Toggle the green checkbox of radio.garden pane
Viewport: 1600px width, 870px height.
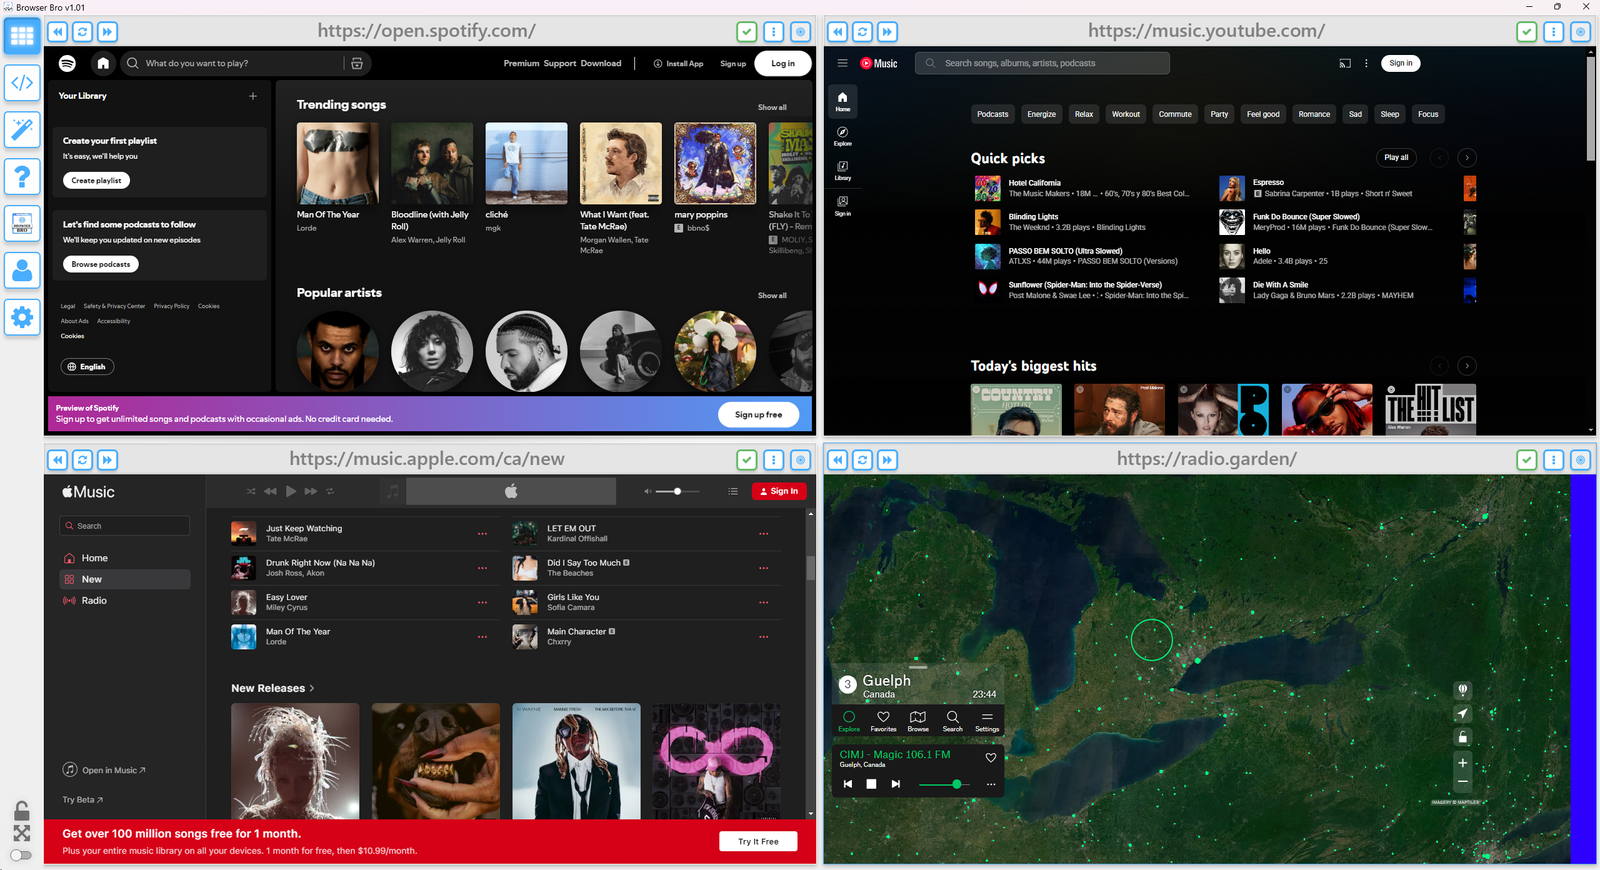tap(1527, 460)
